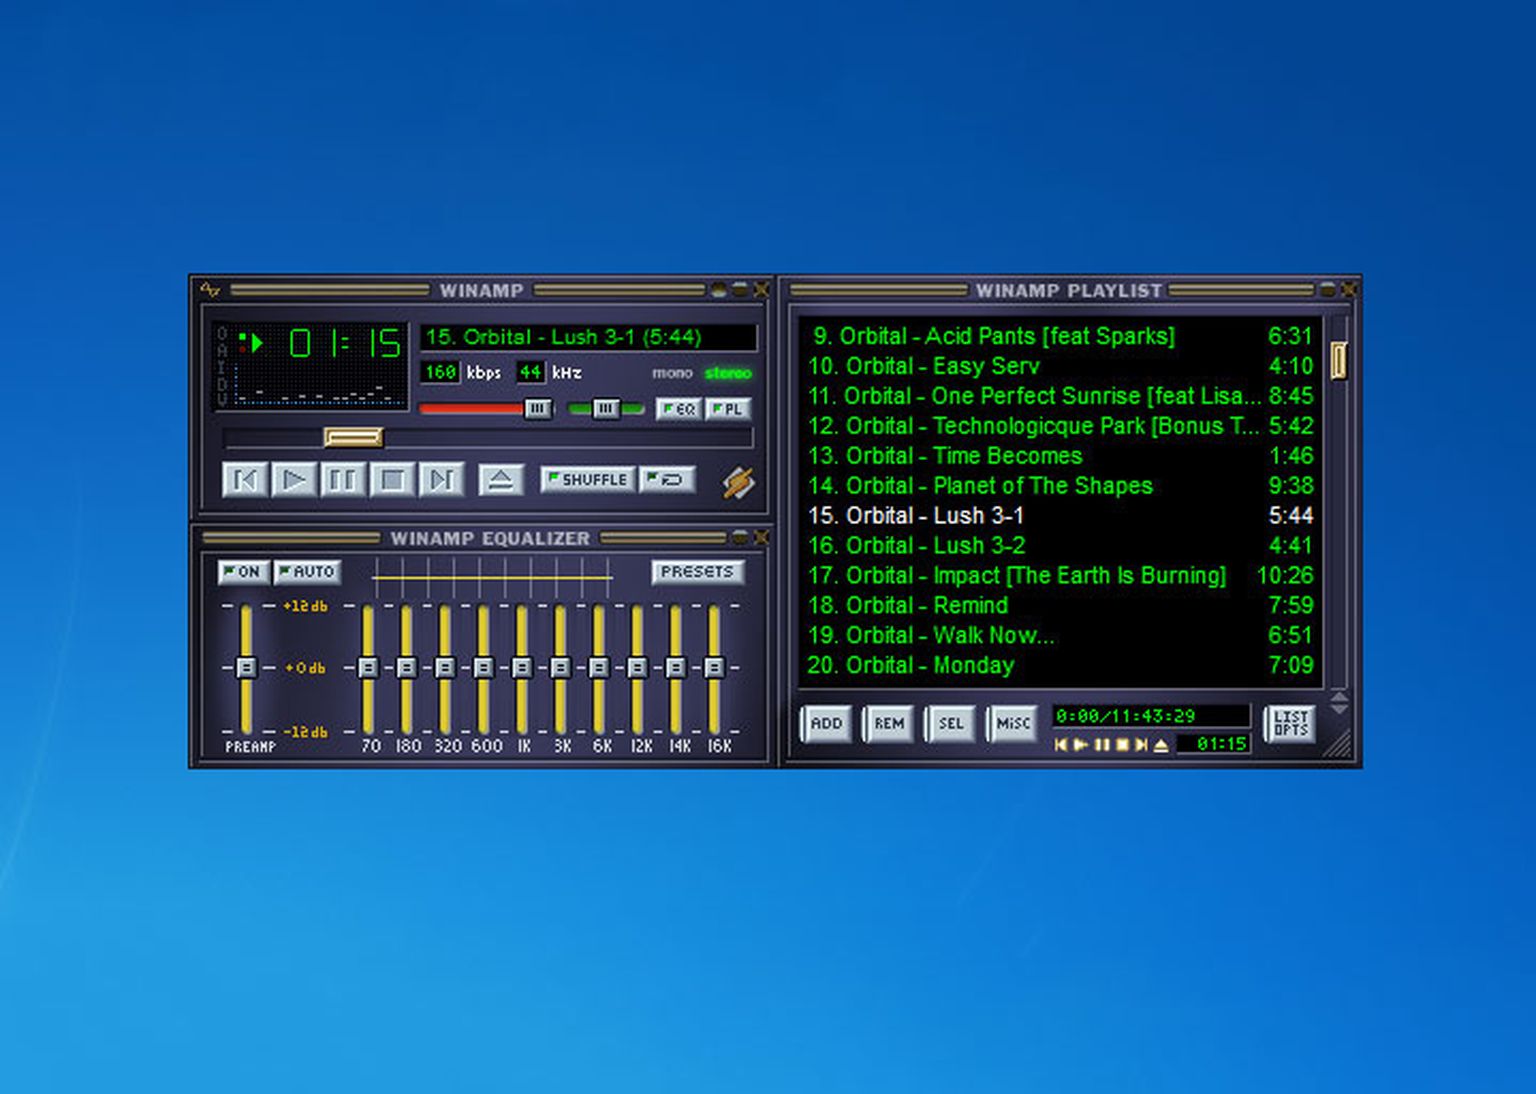Click mini play button in playlist window
The image size is (1536, 1094).
(x=1081, y=745)
